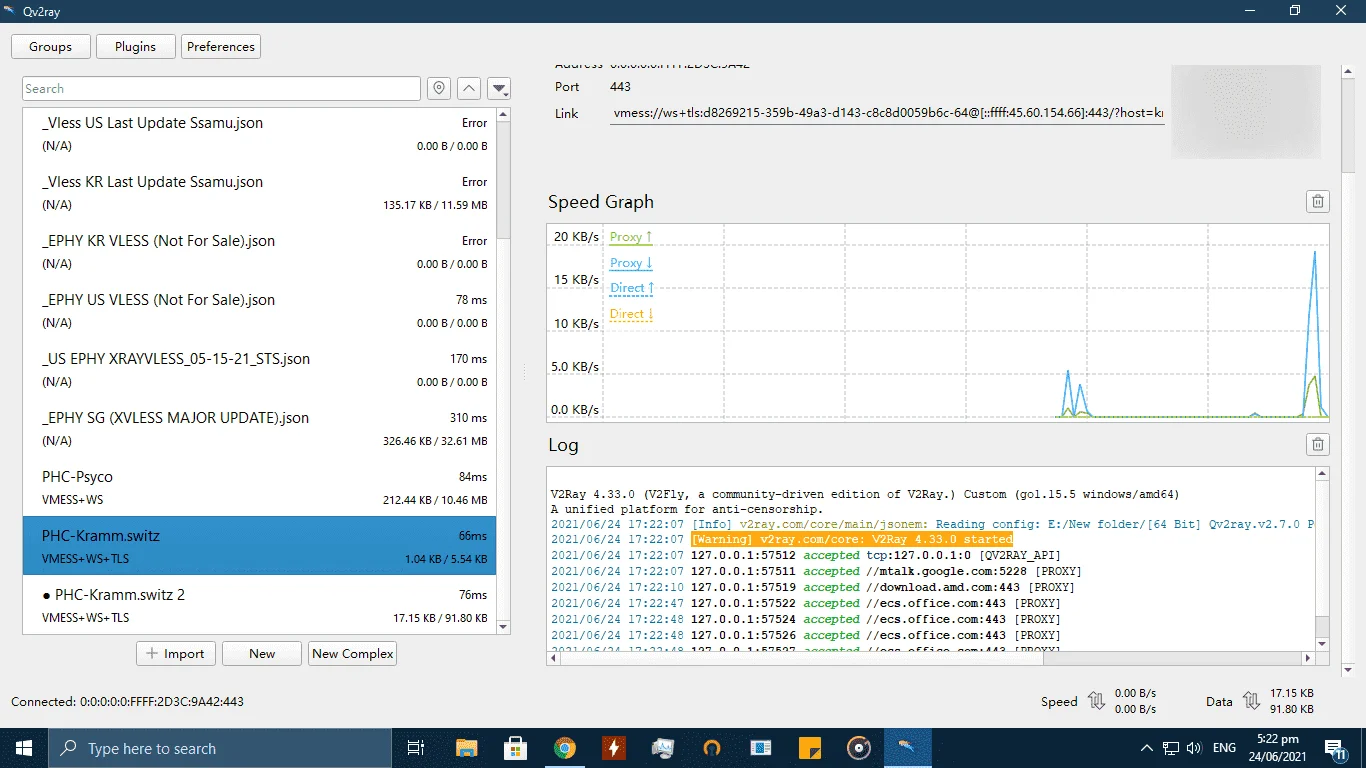Image resolution: width=1366 pixels, height=768 pixels.
Task: Open Sticky Notes from the taskbar
Action: [809, 748]
